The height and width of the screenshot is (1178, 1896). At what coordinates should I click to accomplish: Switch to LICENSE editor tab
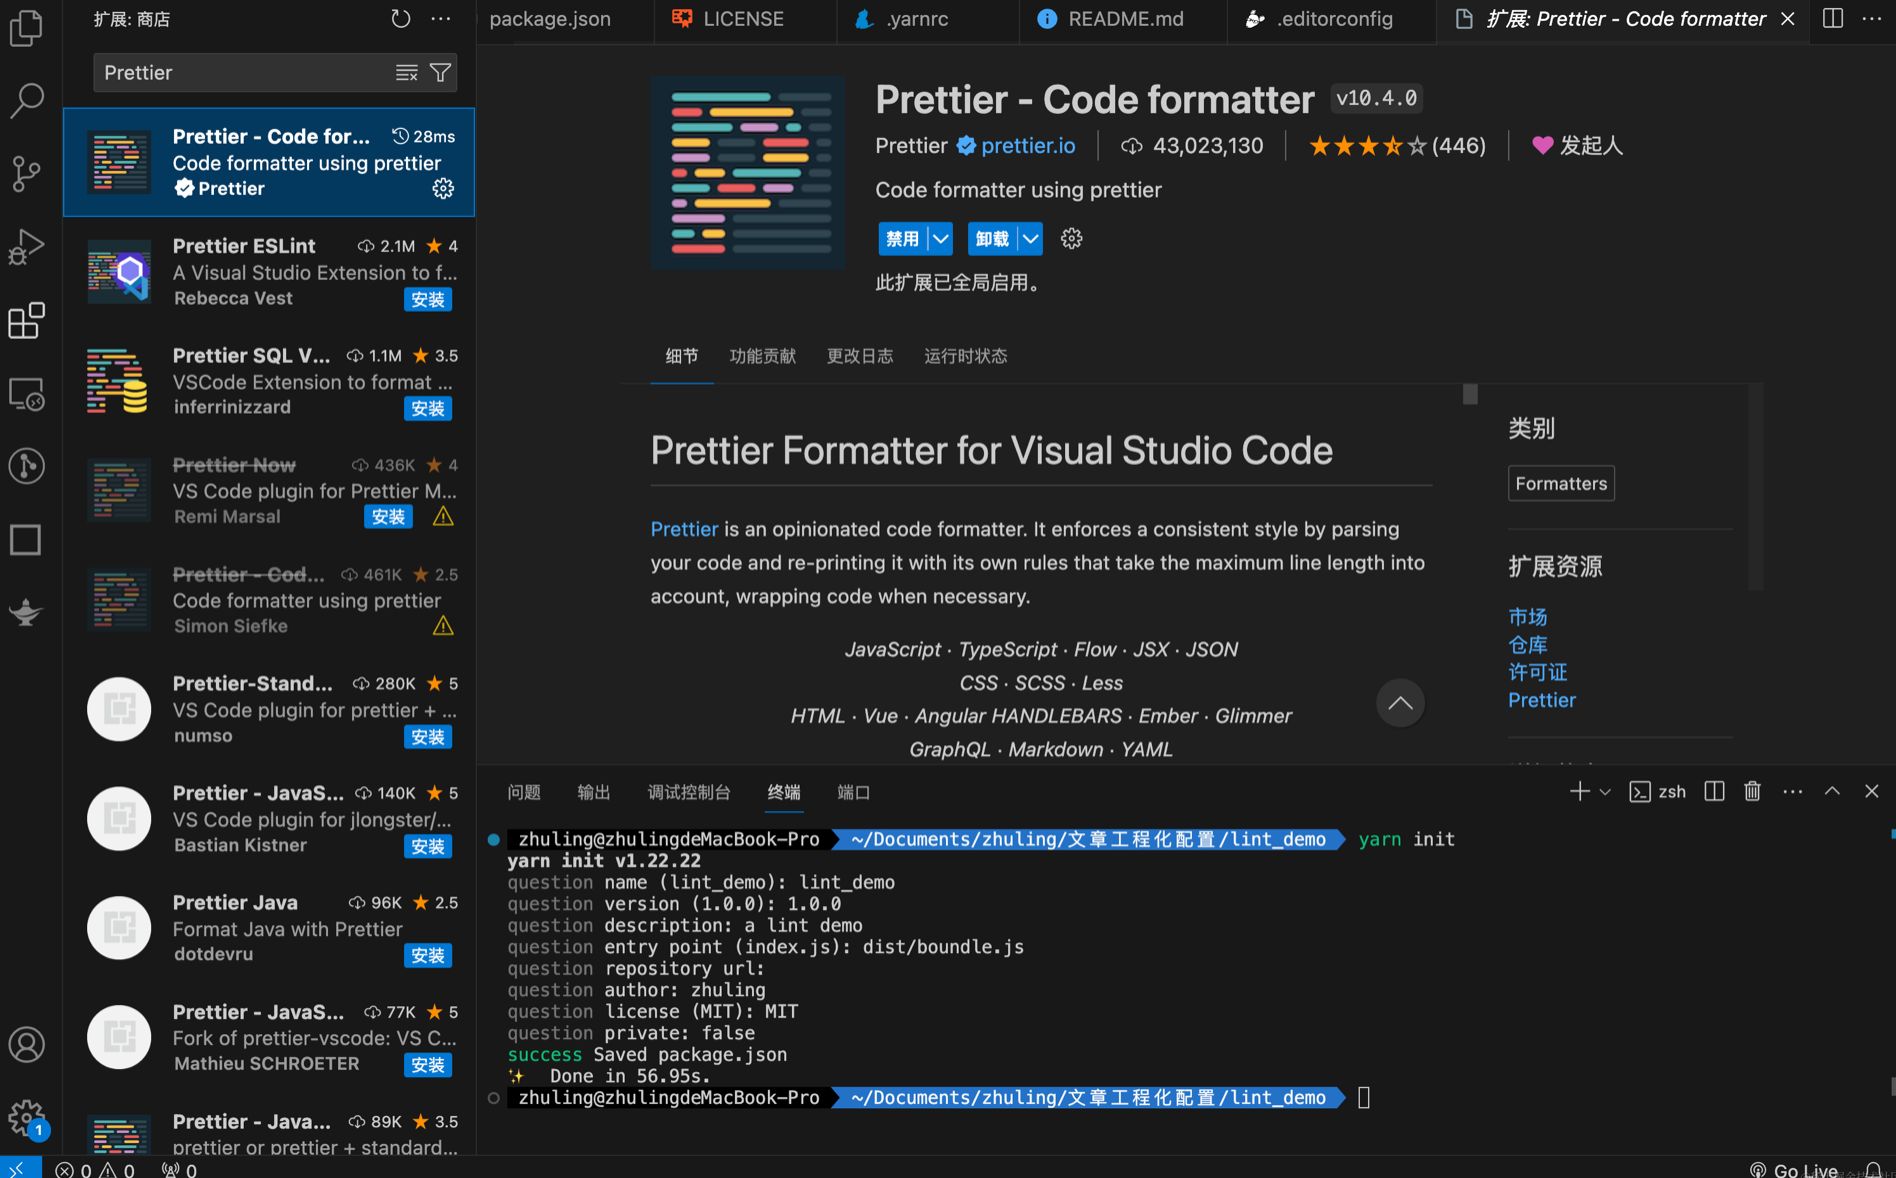(x=743, y=19)
